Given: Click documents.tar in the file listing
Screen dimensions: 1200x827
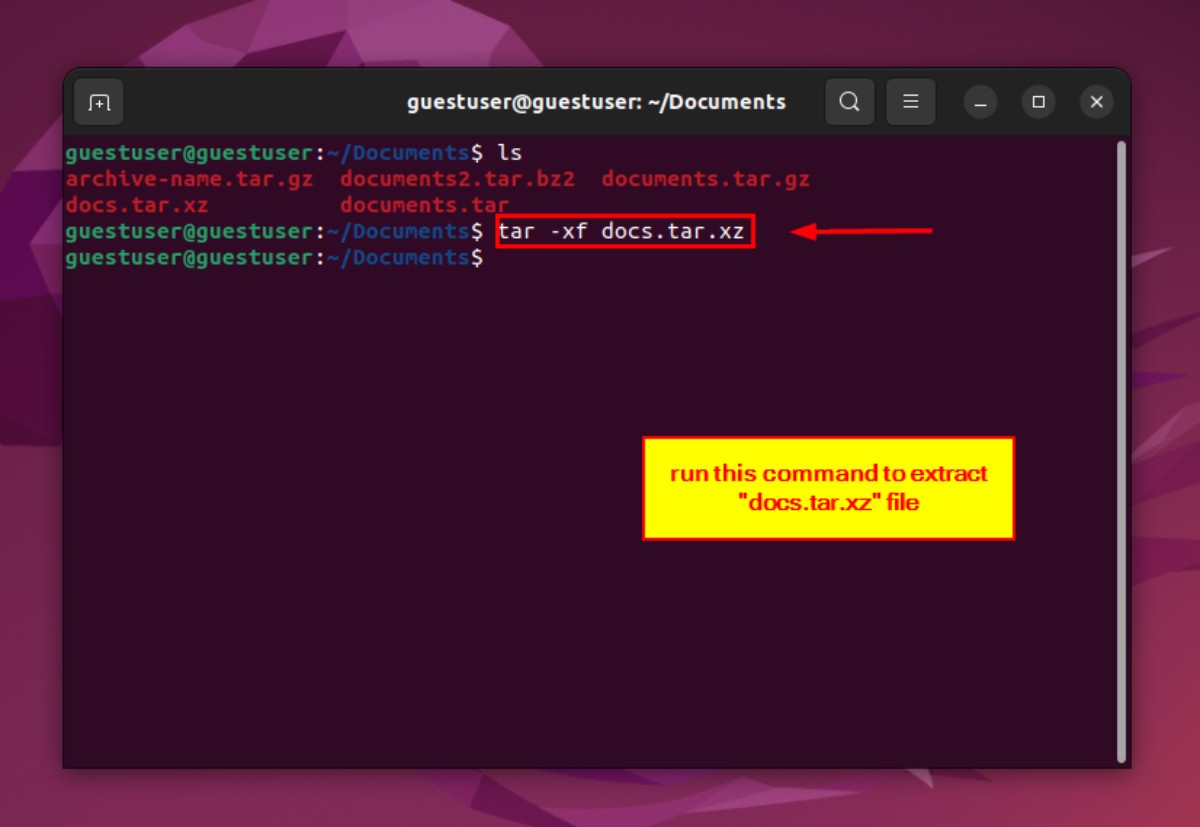Looking at the screenshot, I should [x=424, y=206].
